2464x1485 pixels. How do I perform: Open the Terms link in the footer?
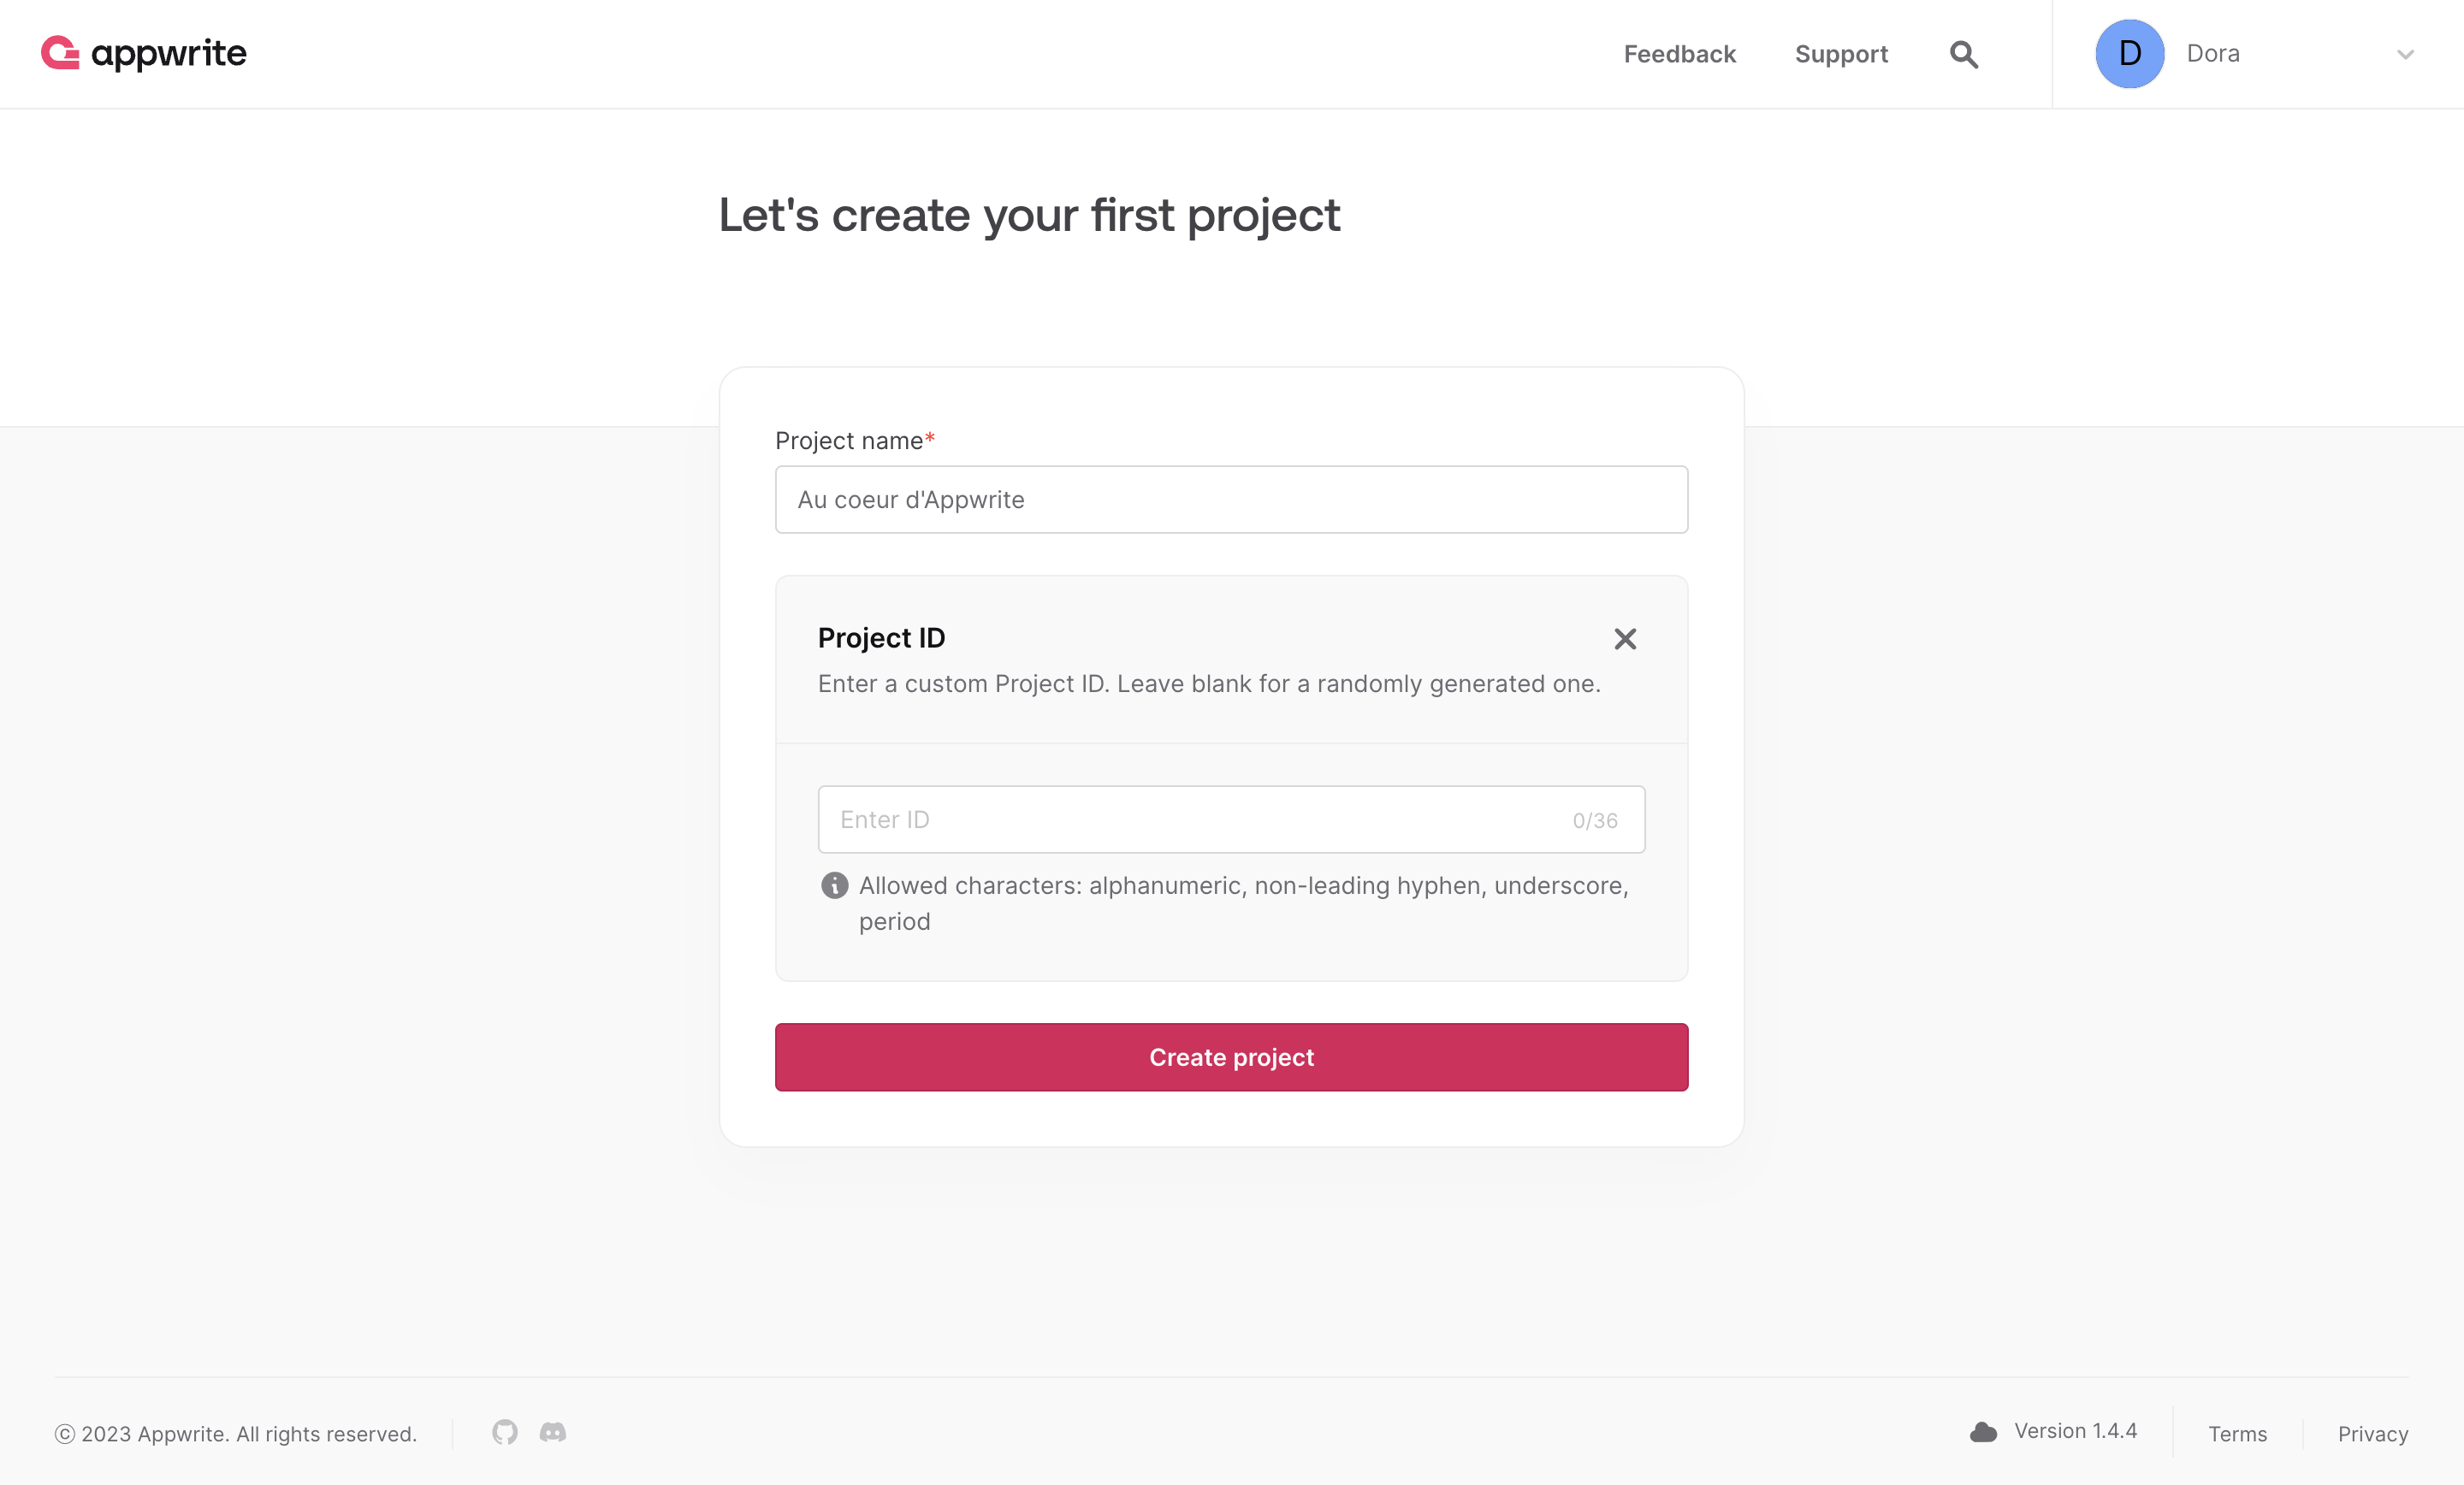(2237, 1434)
